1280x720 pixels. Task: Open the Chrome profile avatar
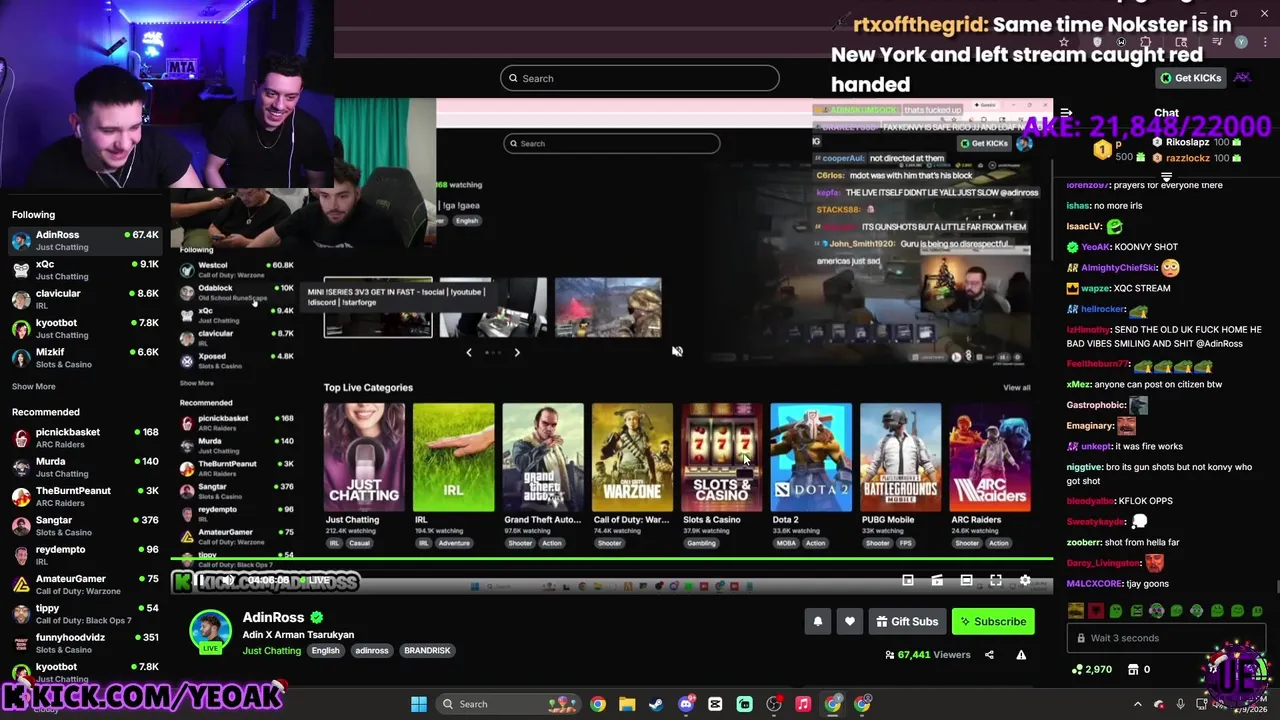[1241, 42]
